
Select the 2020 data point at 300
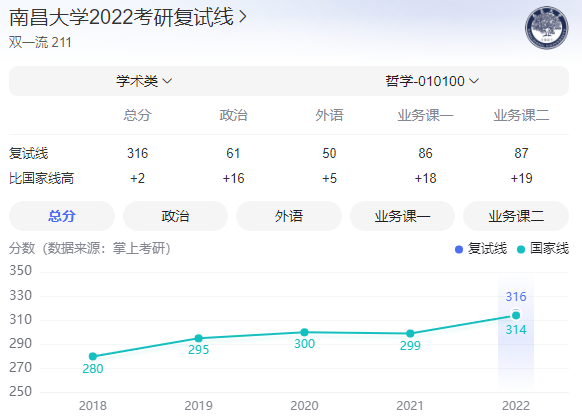(x=304, y=332)
